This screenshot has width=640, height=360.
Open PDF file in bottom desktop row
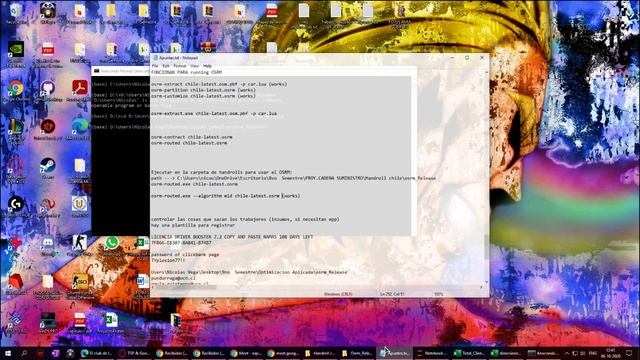[80, 322]
